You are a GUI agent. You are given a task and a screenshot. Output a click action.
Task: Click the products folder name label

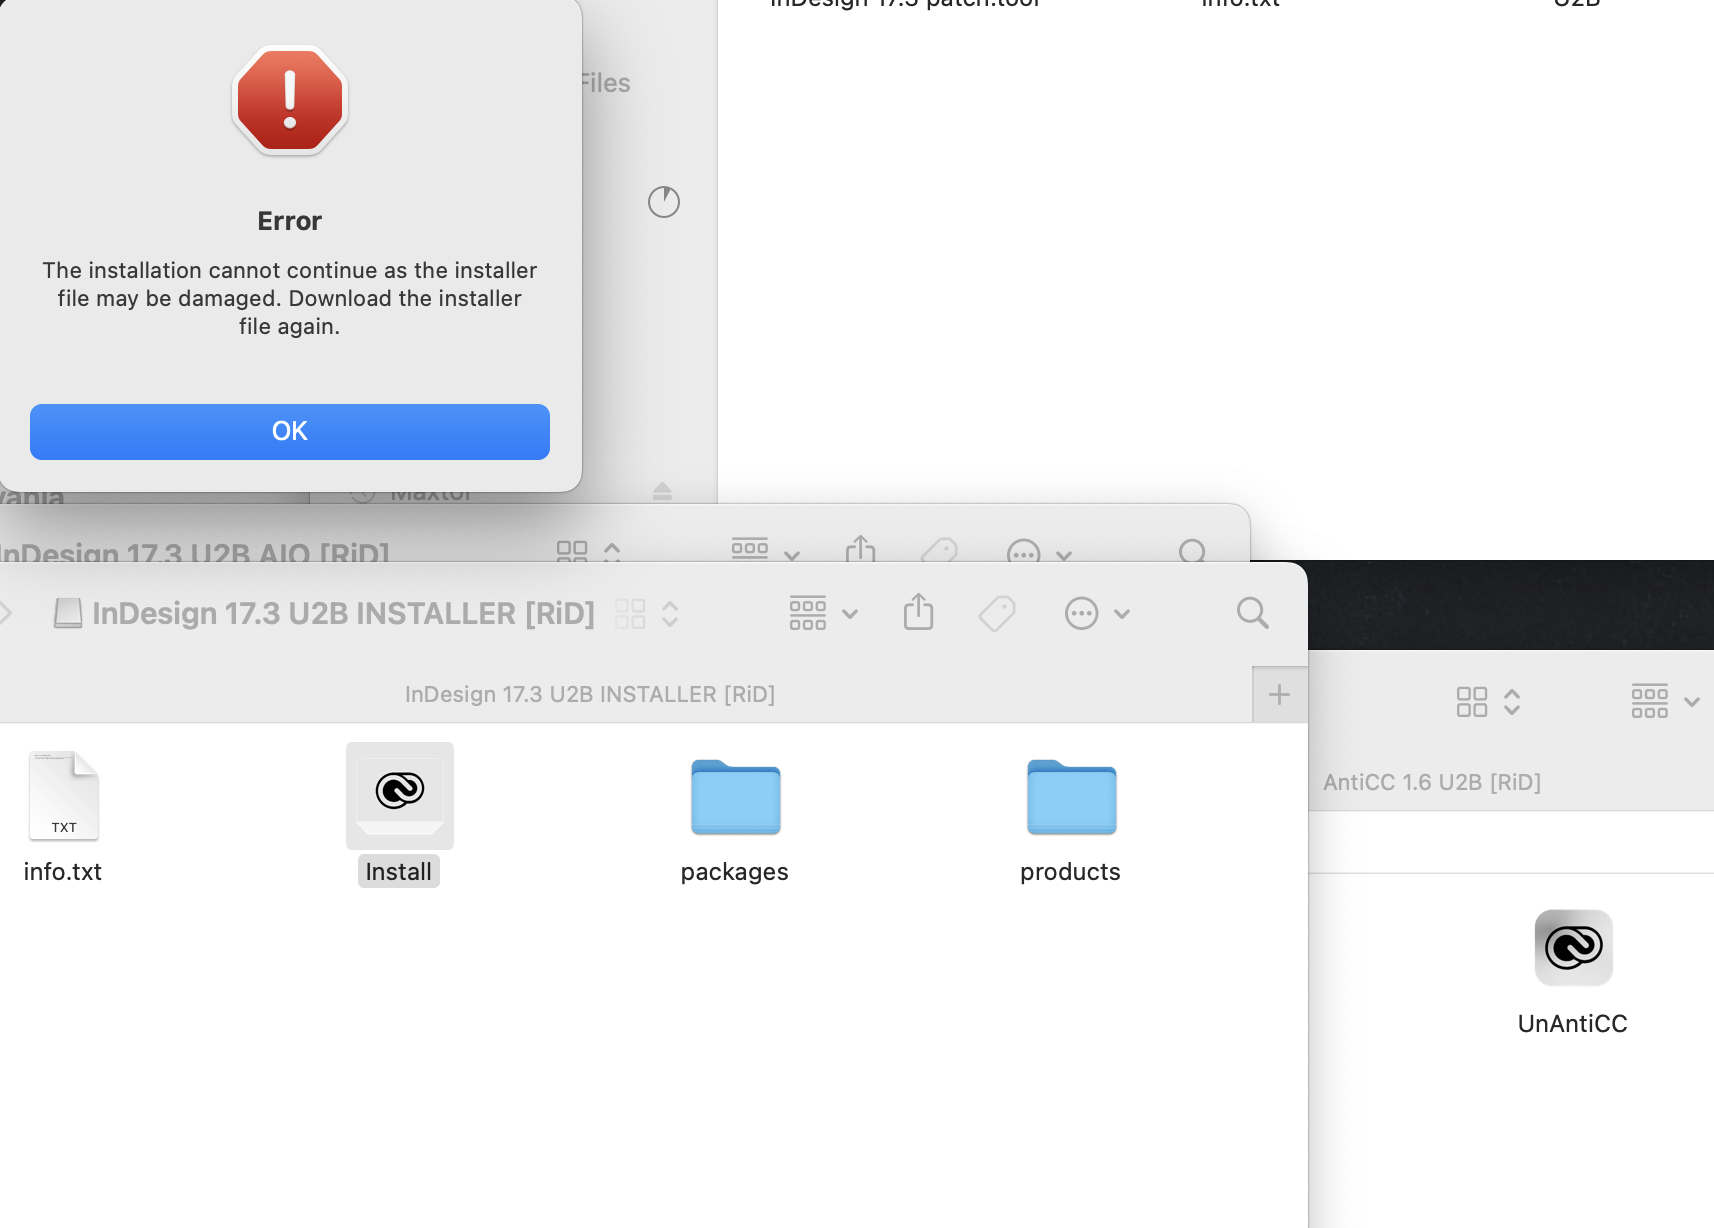point(1071,872)
